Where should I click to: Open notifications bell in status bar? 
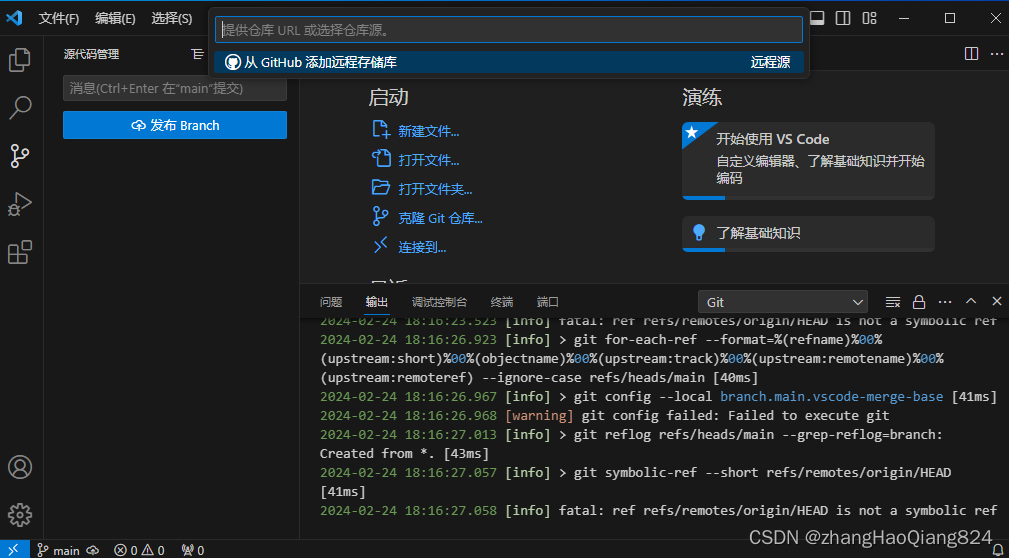coord(997,550)
